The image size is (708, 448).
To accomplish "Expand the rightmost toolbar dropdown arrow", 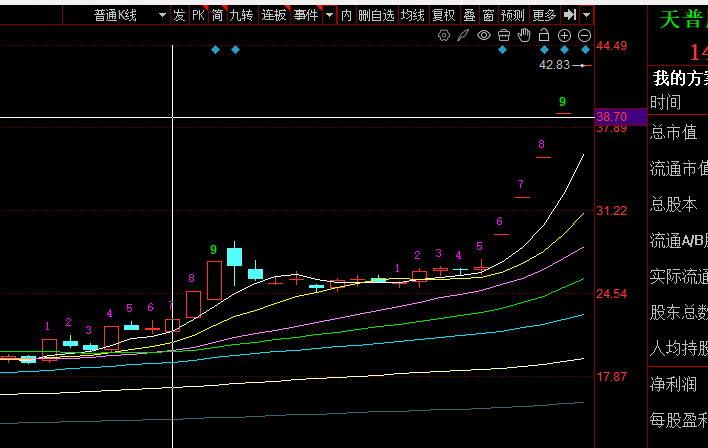I will point(586,15).
